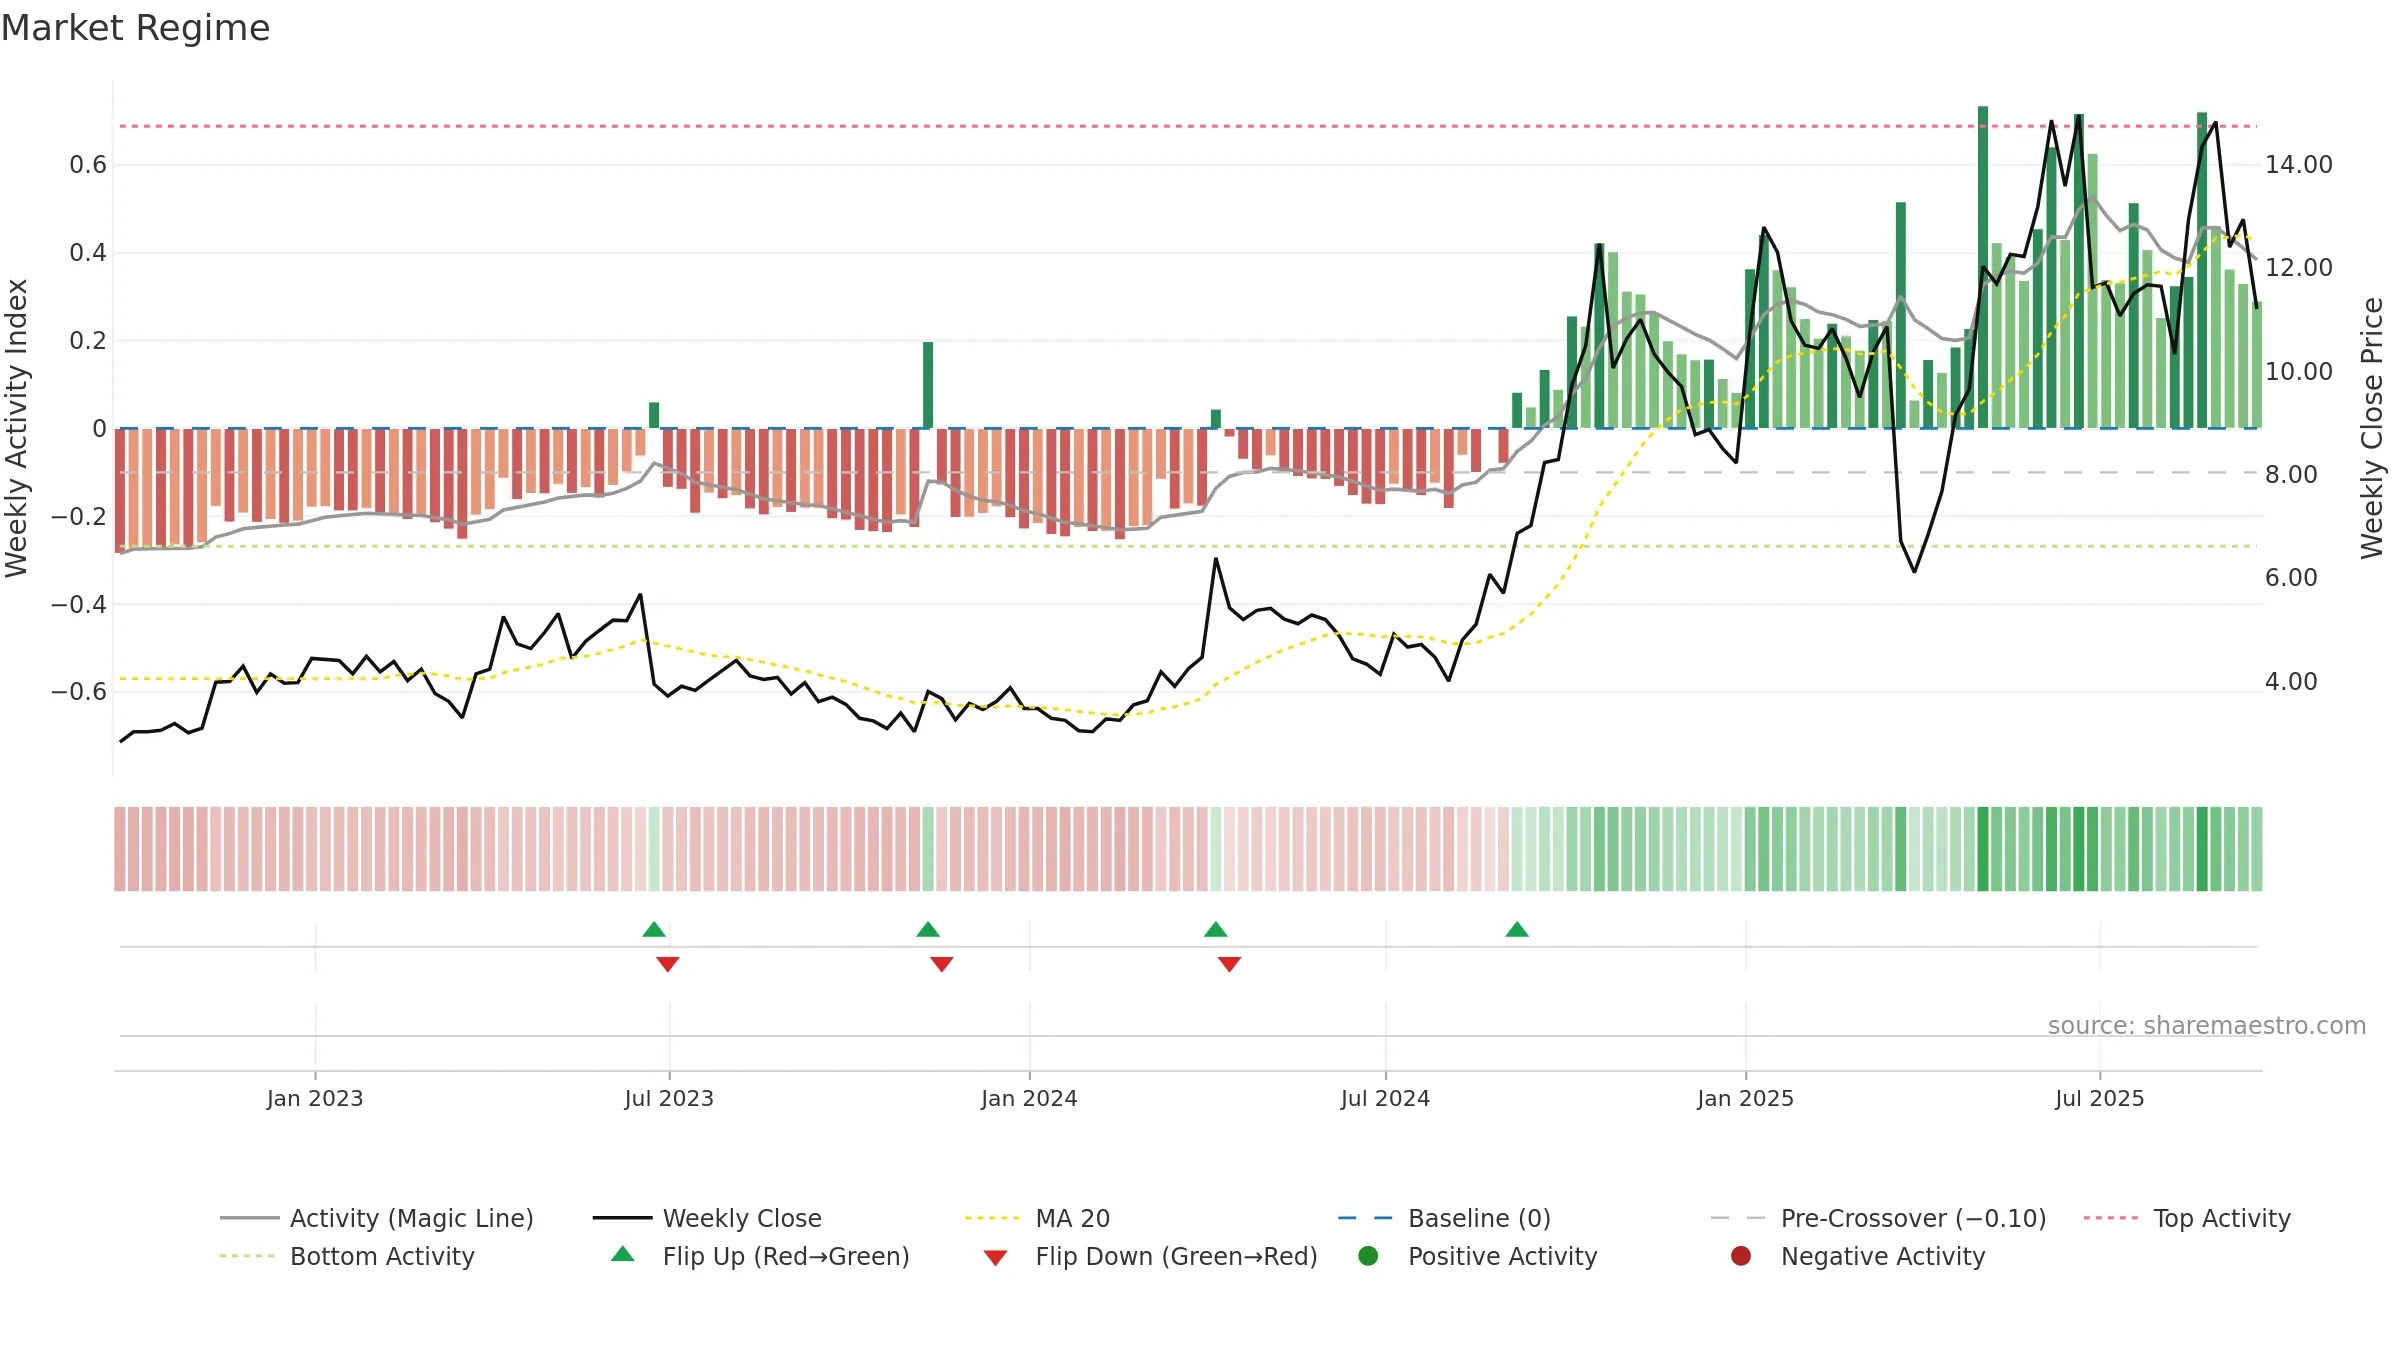The width and height of the screenshot is (2400, 1350).
Task: Click the Bottom Activity legend entry
Action: click(347, 1256)
